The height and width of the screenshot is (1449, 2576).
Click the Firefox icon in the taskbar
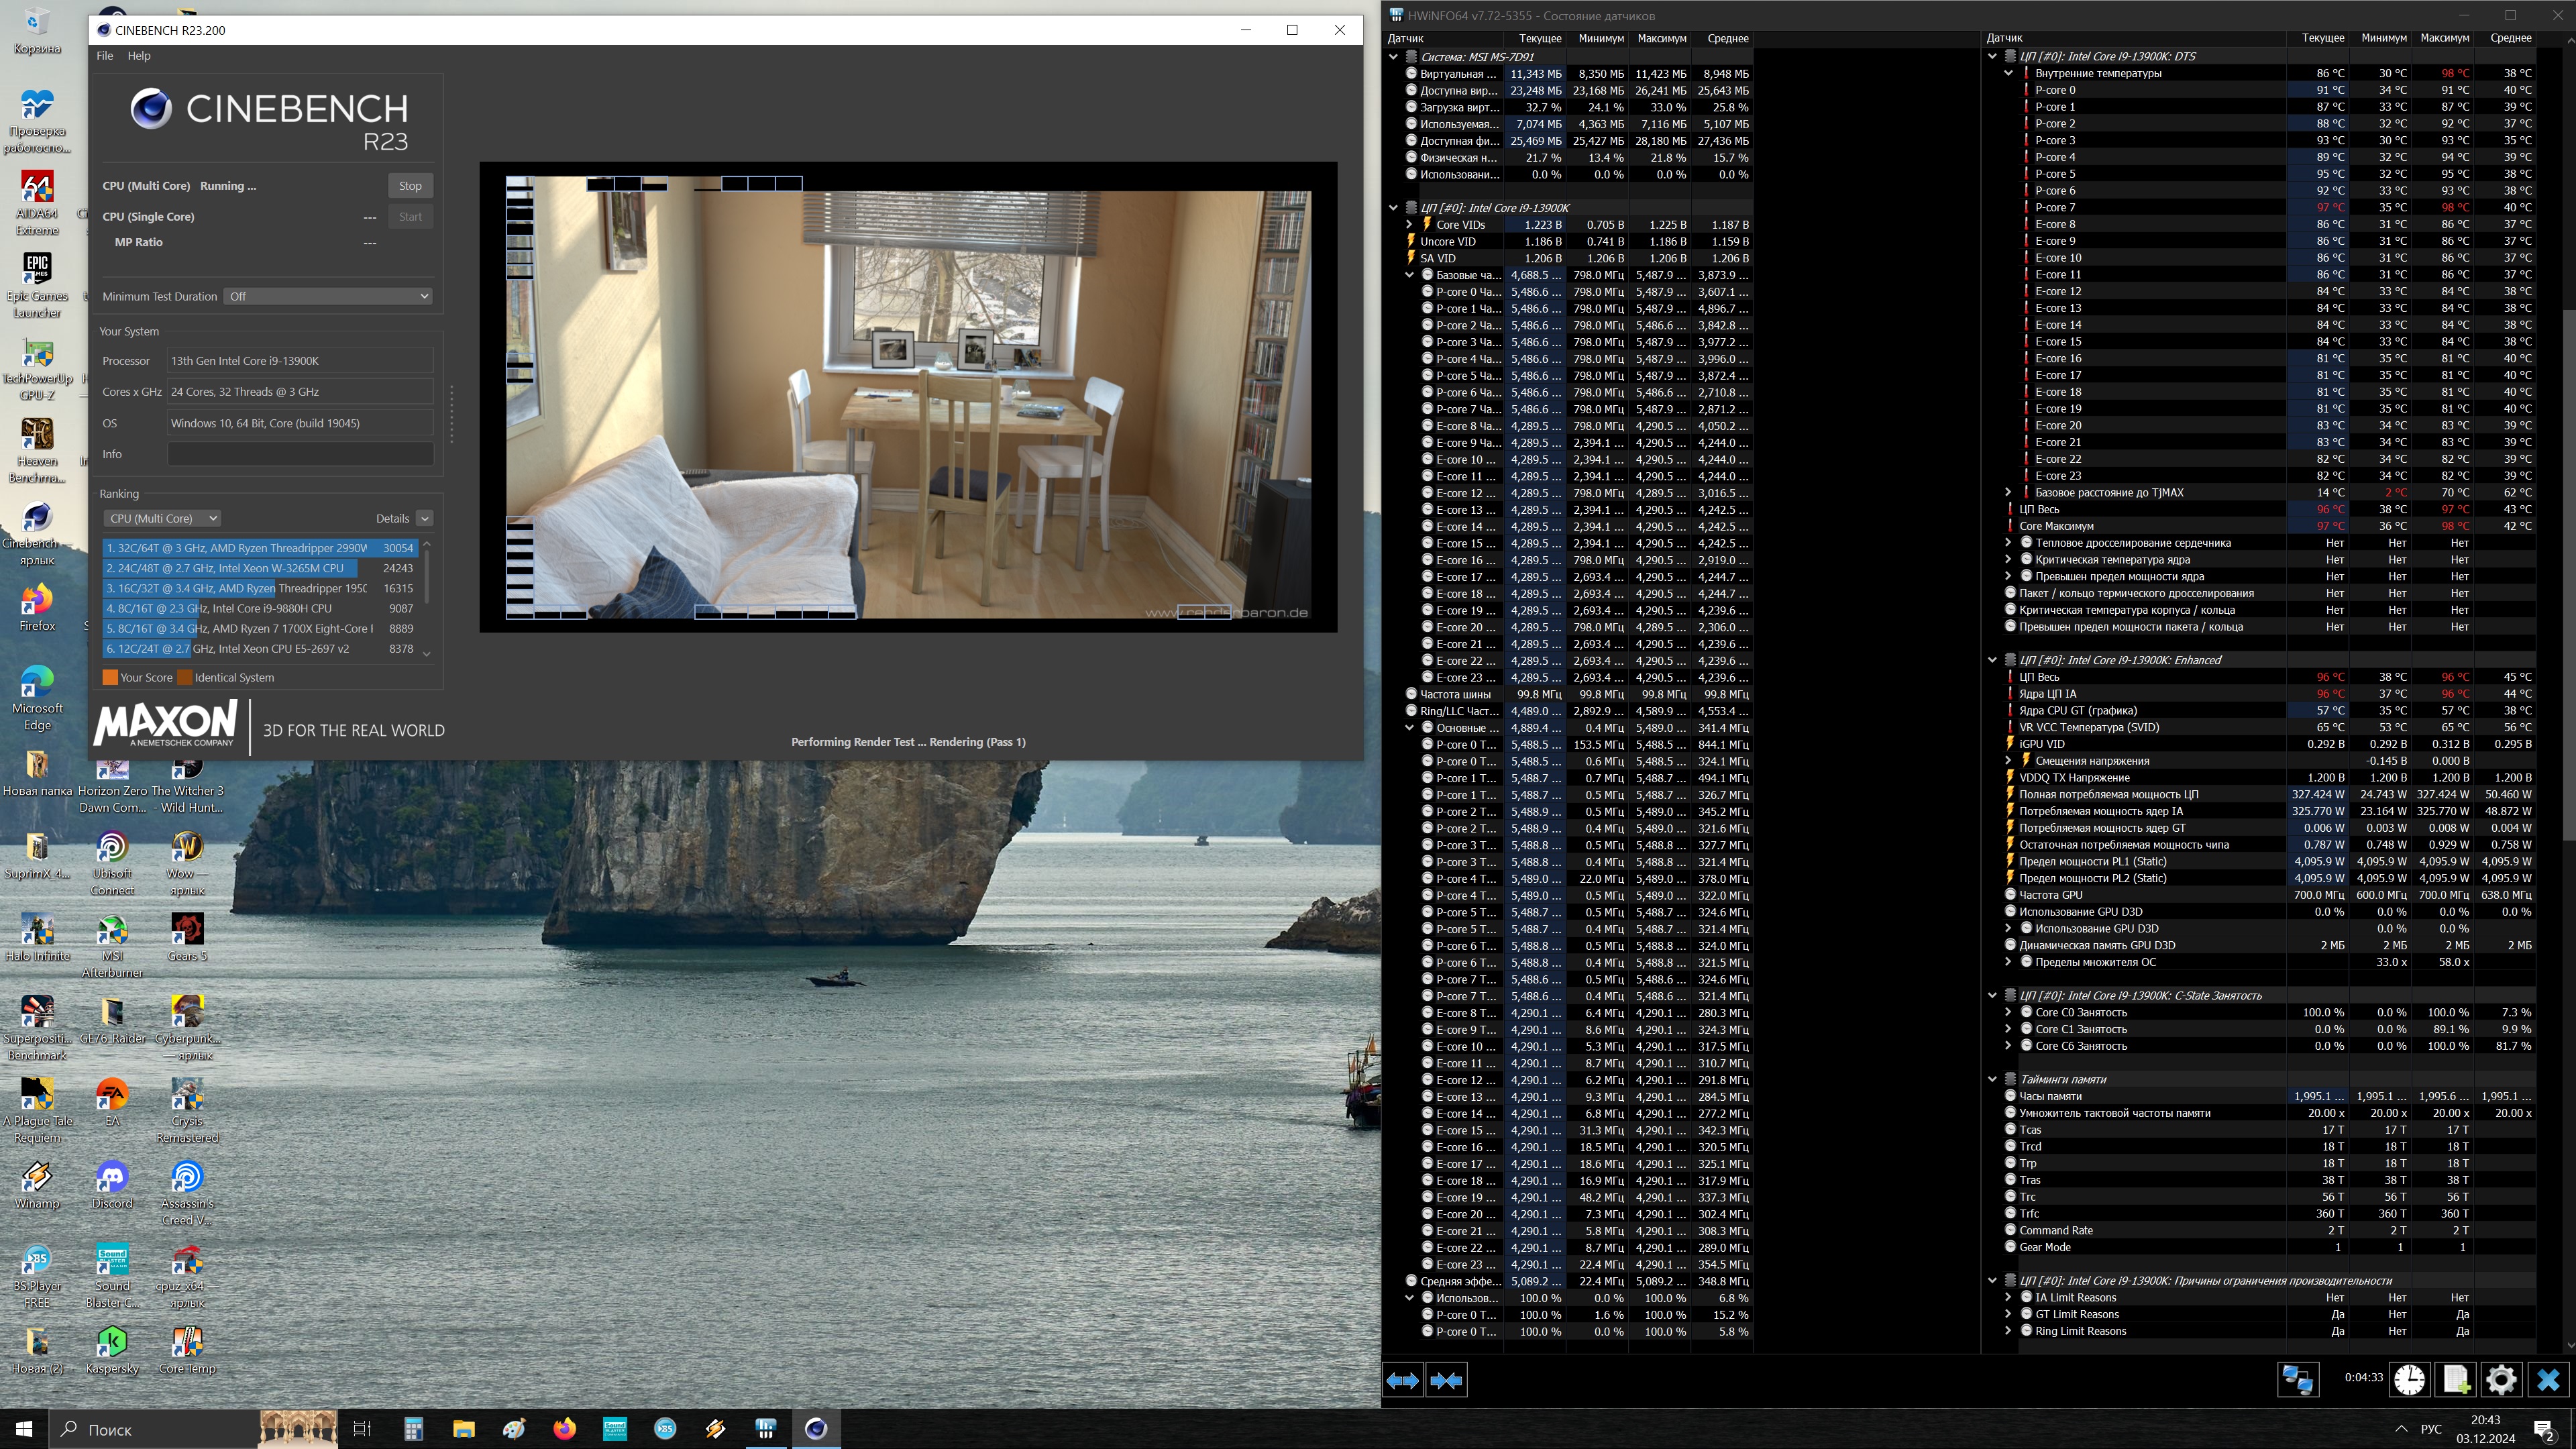coord(564,1428)
